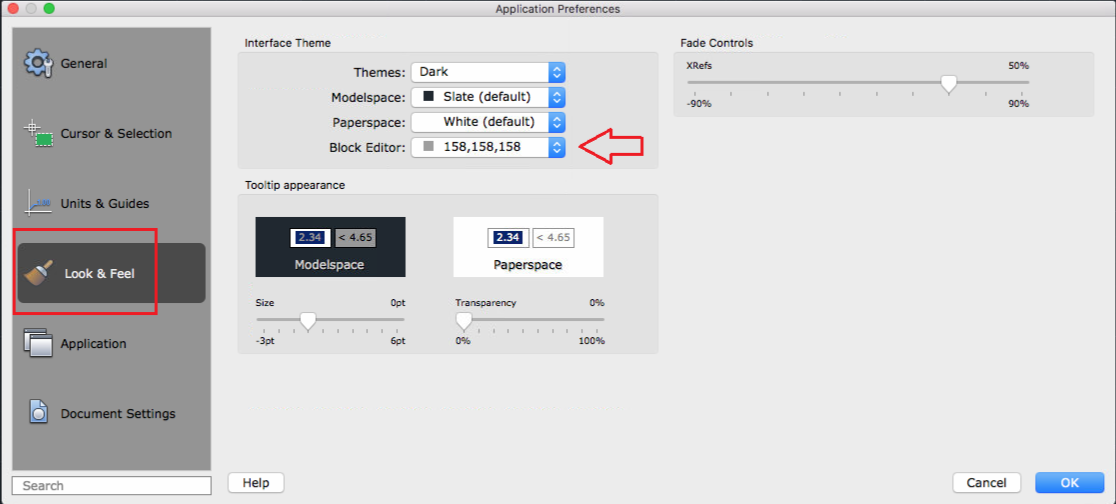Select the Modelspace tooltip preview

330,247
